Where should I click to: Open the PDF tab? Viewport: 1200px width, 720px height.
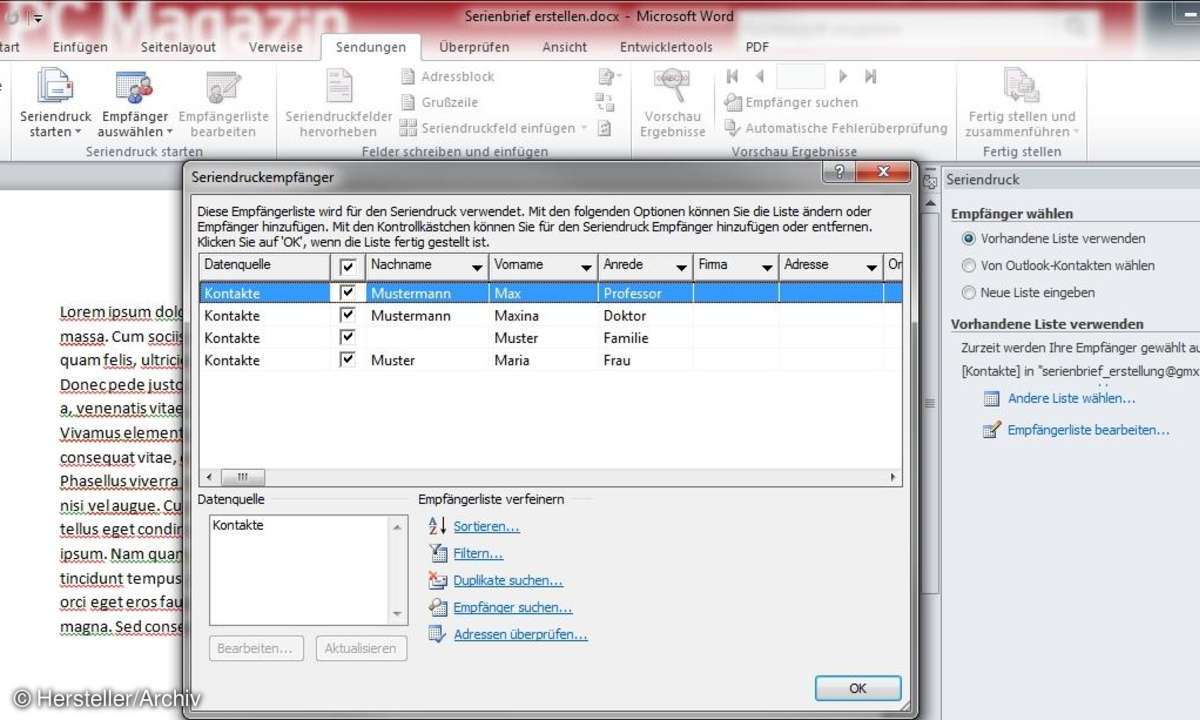point(757,47)
